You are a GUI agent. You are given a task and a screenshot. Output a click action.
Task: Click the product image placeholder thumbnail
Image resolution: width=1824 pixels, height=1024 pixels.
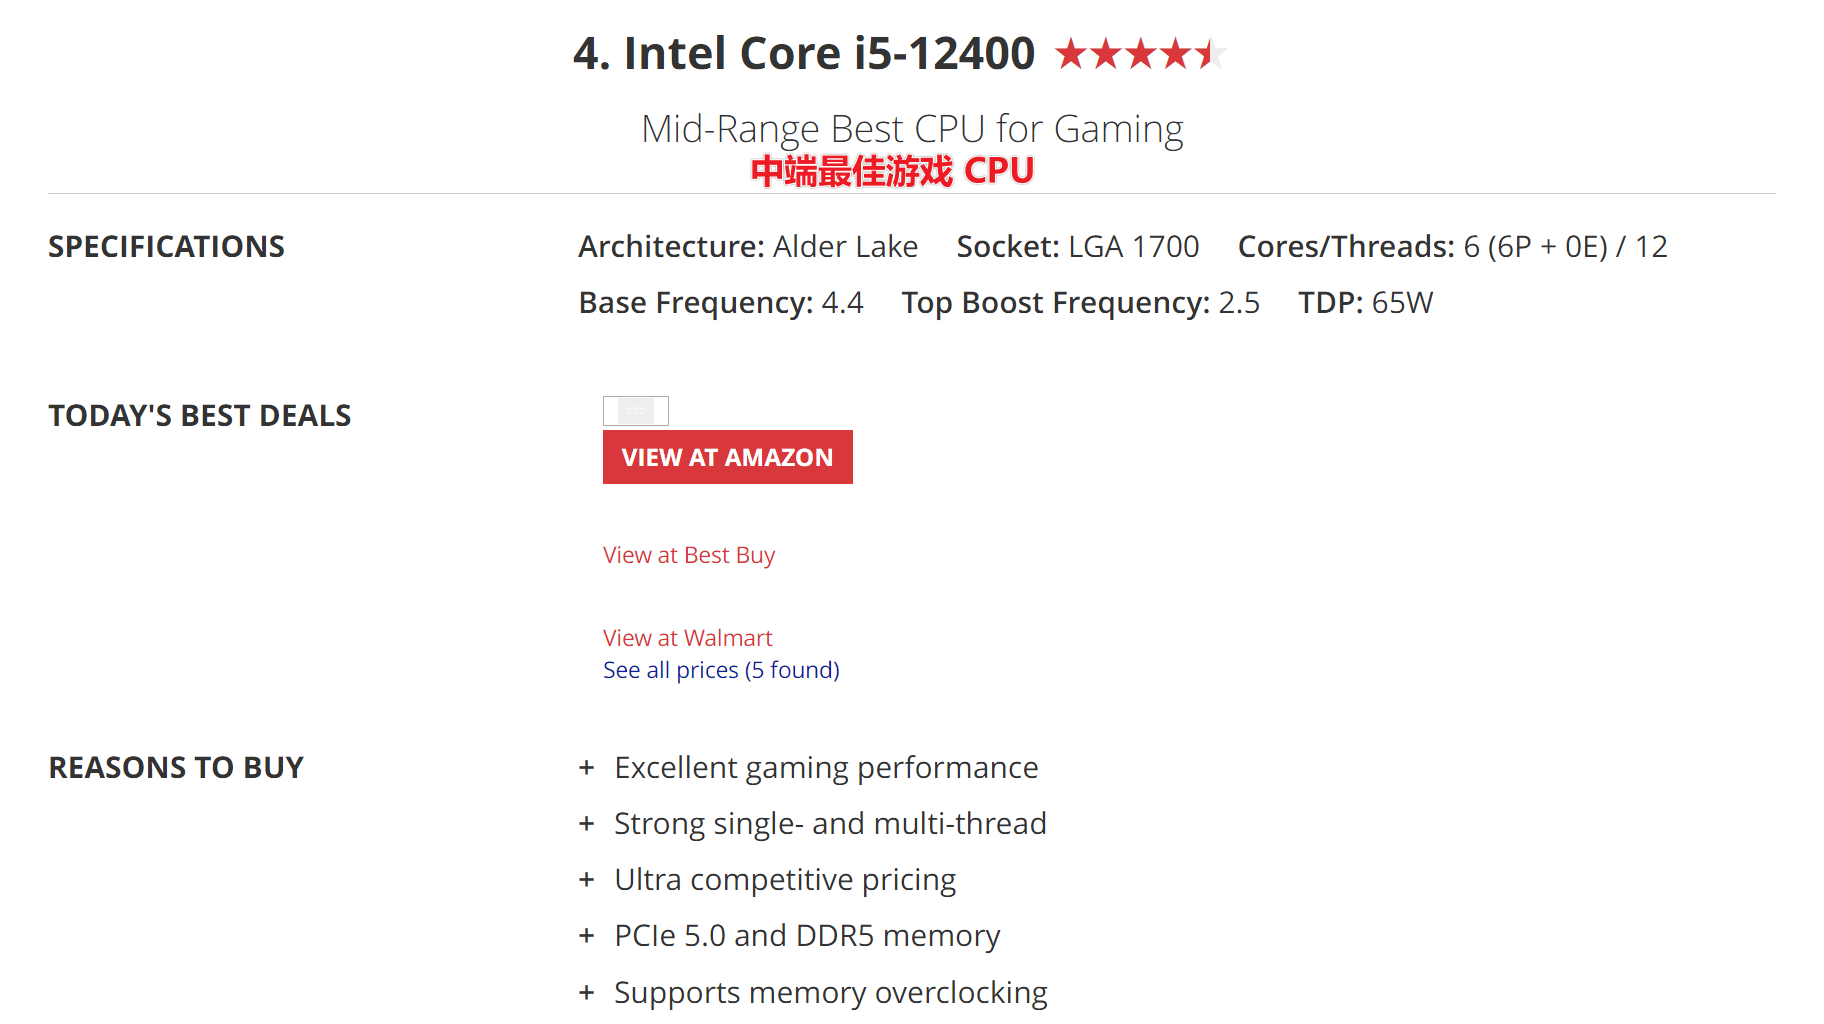coord(635,410)
